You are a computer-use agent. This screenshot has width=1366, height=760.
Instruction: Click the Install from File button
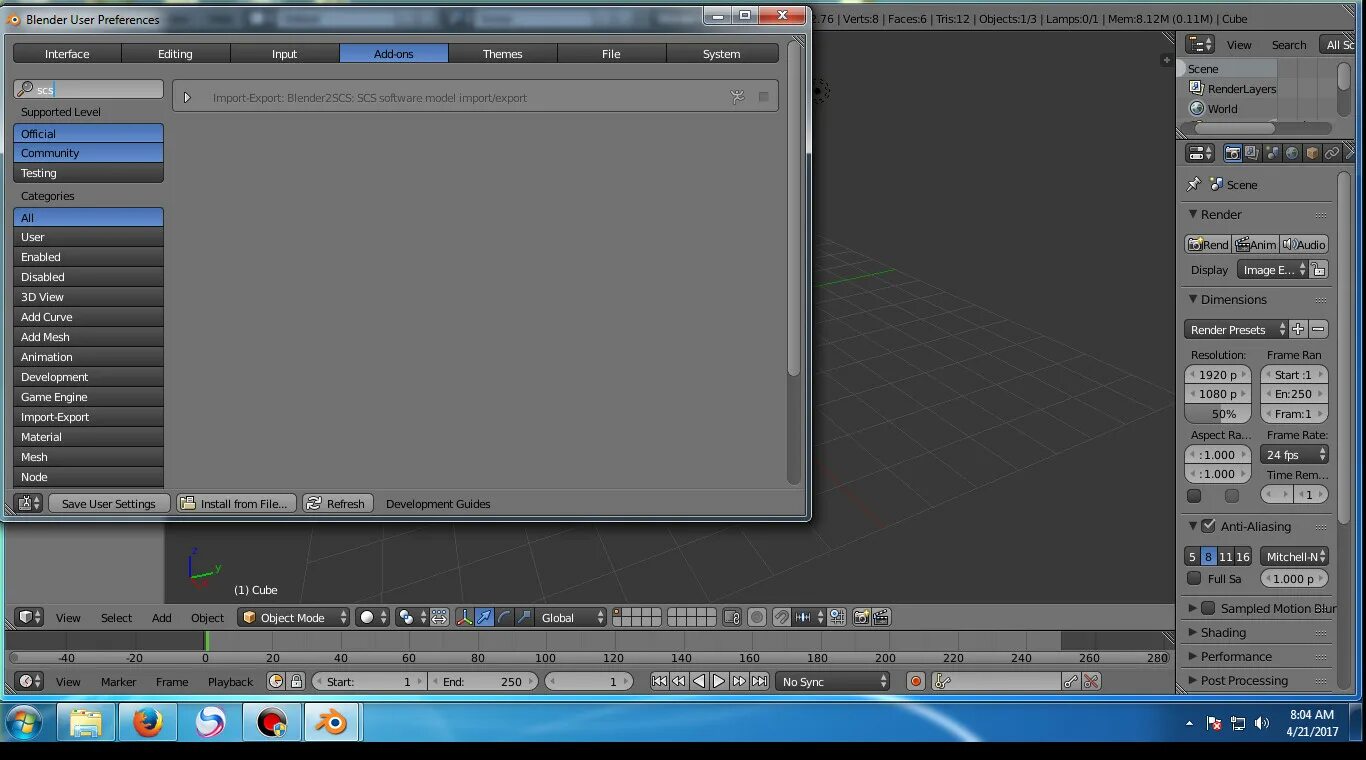237,504
